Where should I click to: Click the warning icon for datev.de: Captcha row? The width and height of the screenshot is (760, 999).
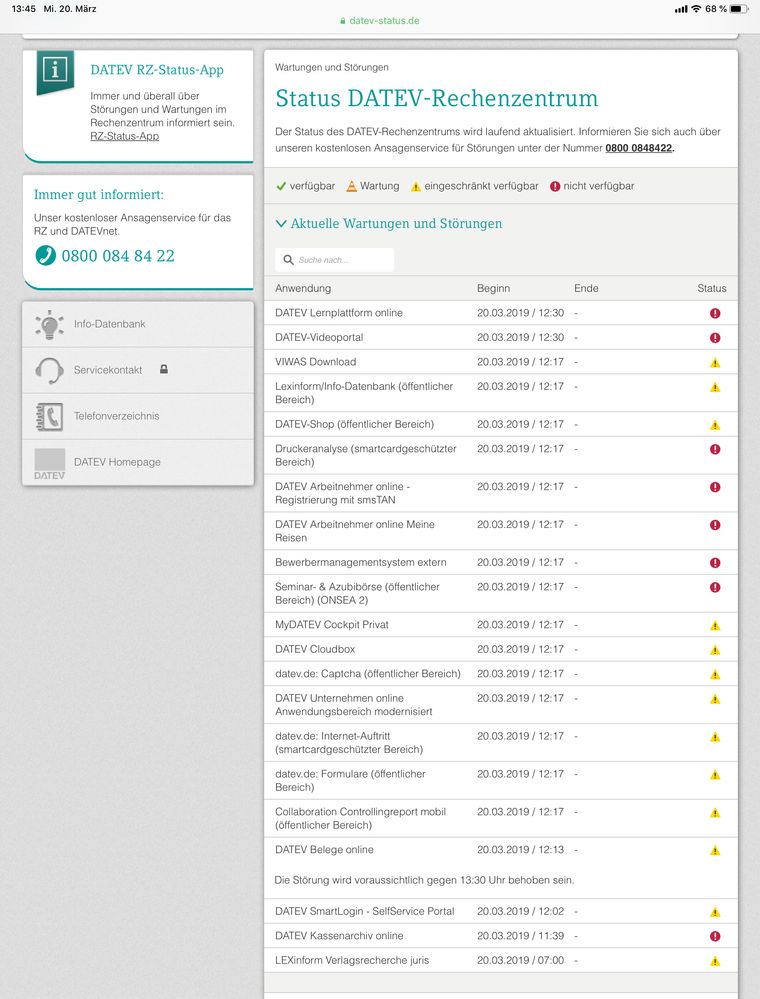click(715, 674)
